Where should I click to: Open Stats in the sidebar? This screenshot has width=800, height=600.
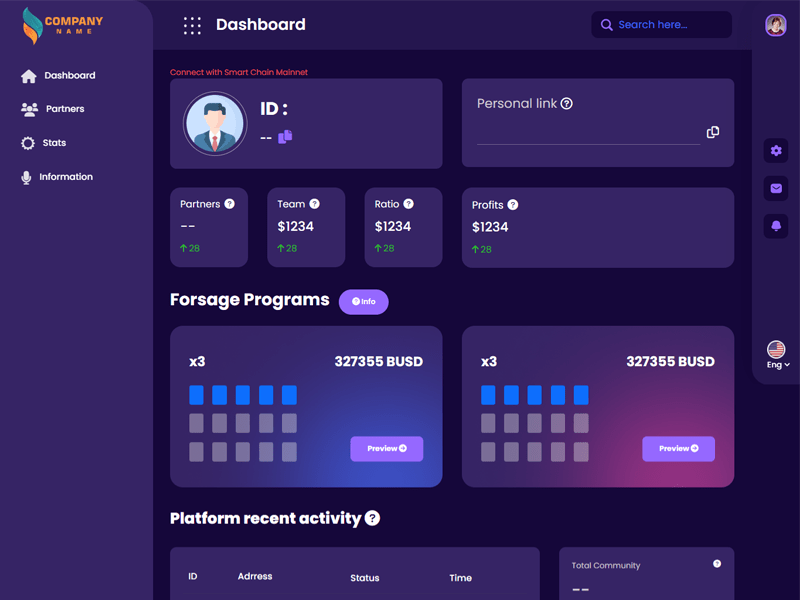coord(54,143)
